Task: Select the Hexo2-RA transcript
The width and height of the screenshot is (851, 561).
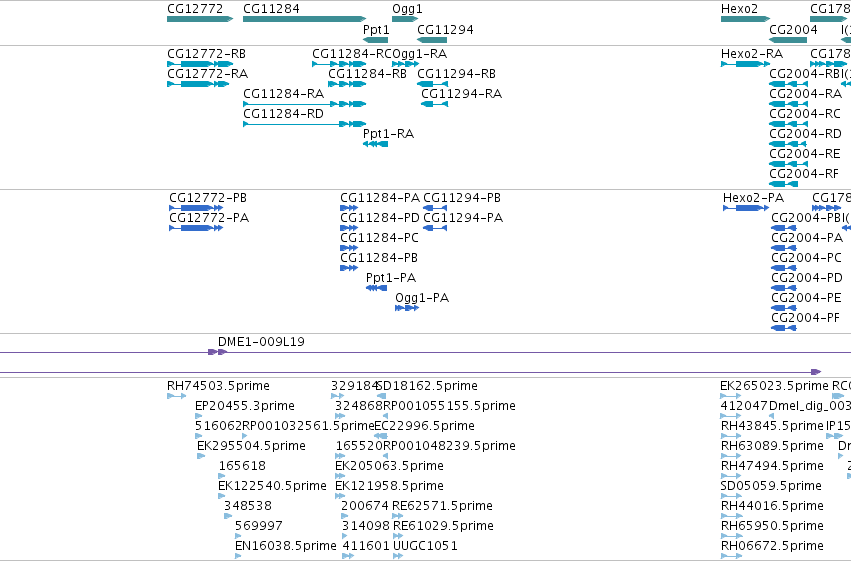Action: pos(745,64)
